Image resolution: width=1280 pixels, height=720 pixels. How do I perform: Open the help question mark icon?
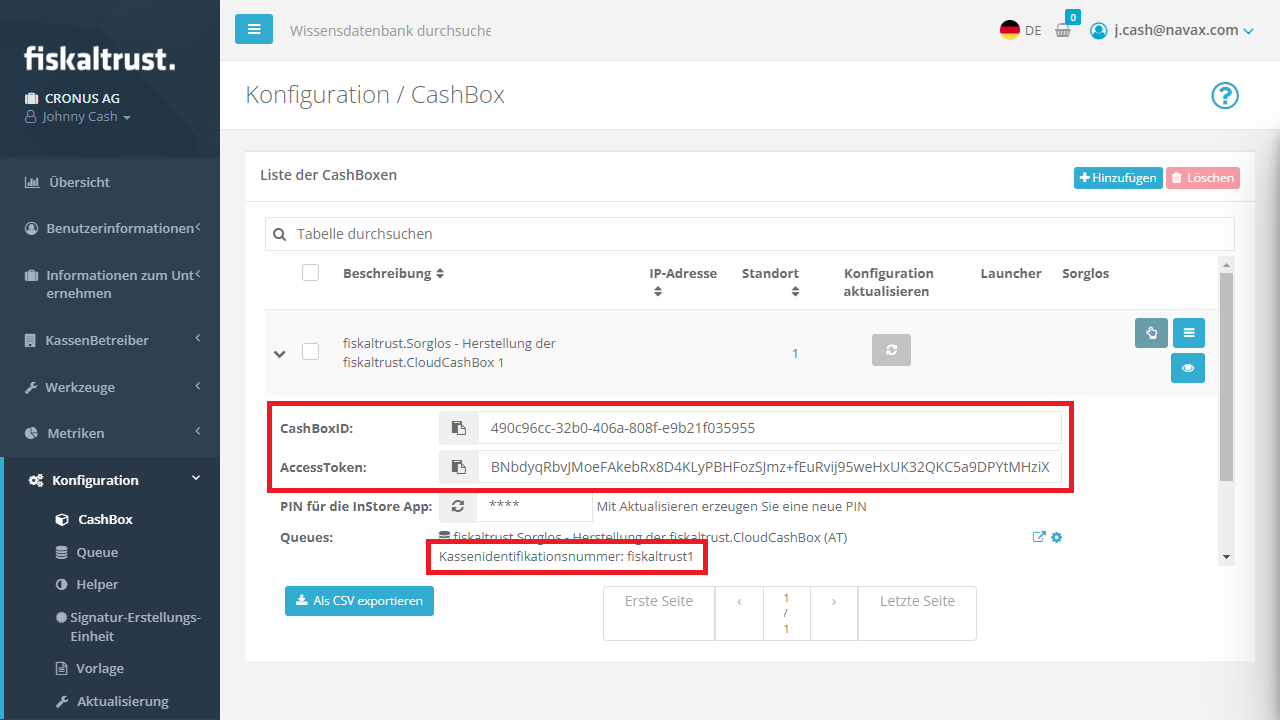point(1225,96)
